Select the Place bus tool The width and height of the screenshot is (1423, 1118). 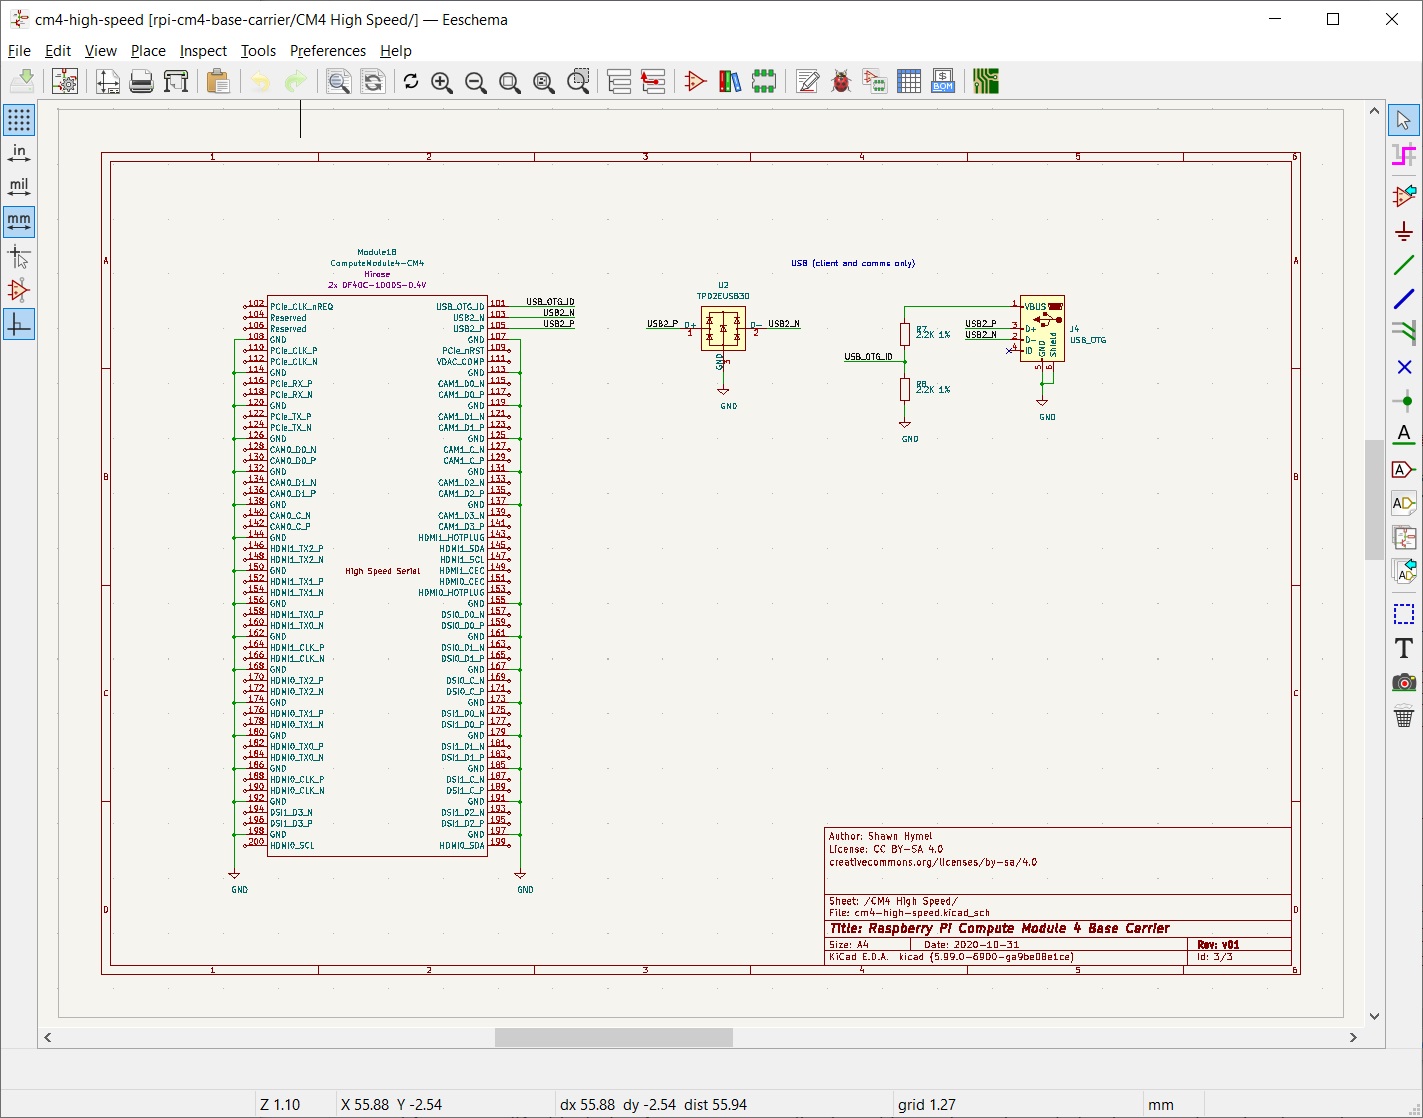[1404, 298]
